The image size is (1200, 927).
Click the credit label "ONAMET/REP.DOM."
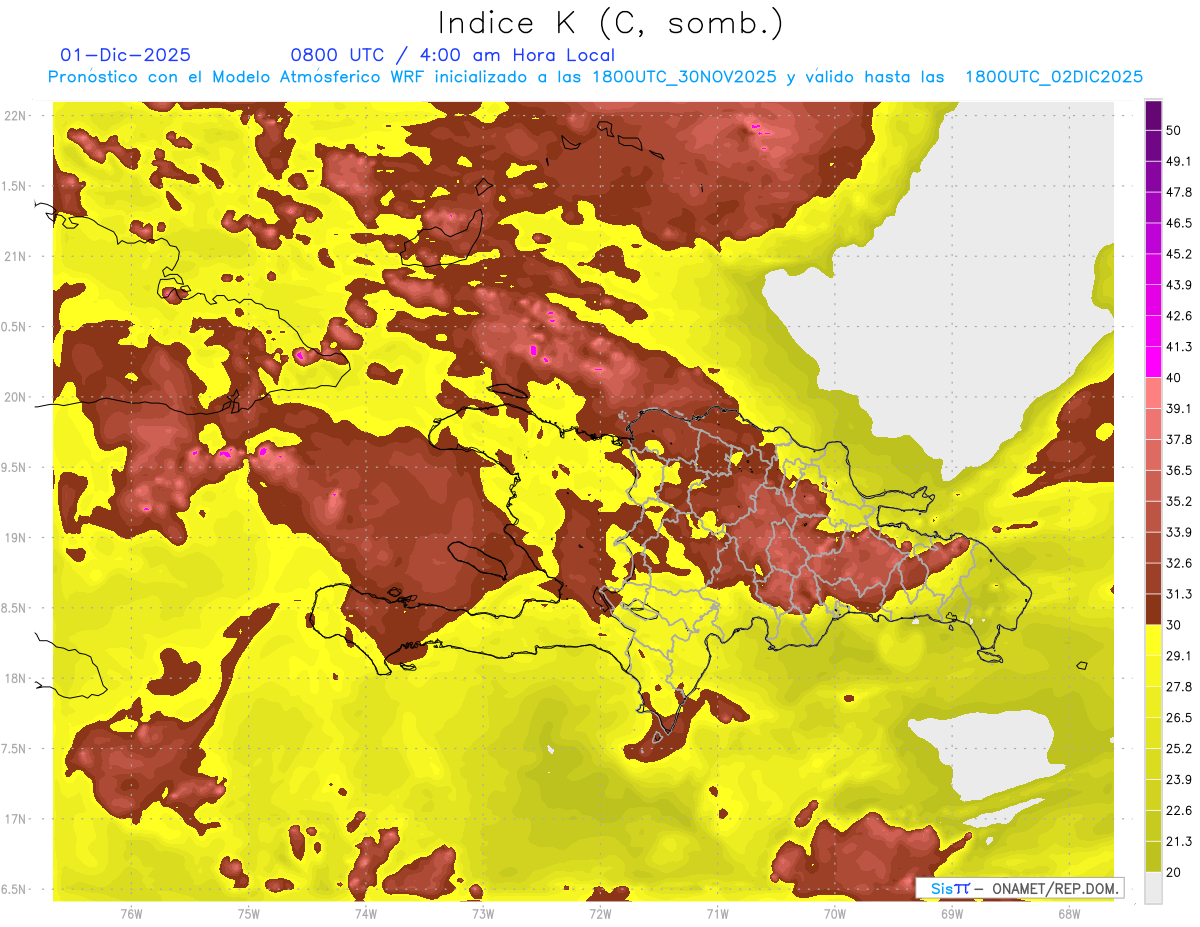pyautogui.click(x=1054, y=888)
